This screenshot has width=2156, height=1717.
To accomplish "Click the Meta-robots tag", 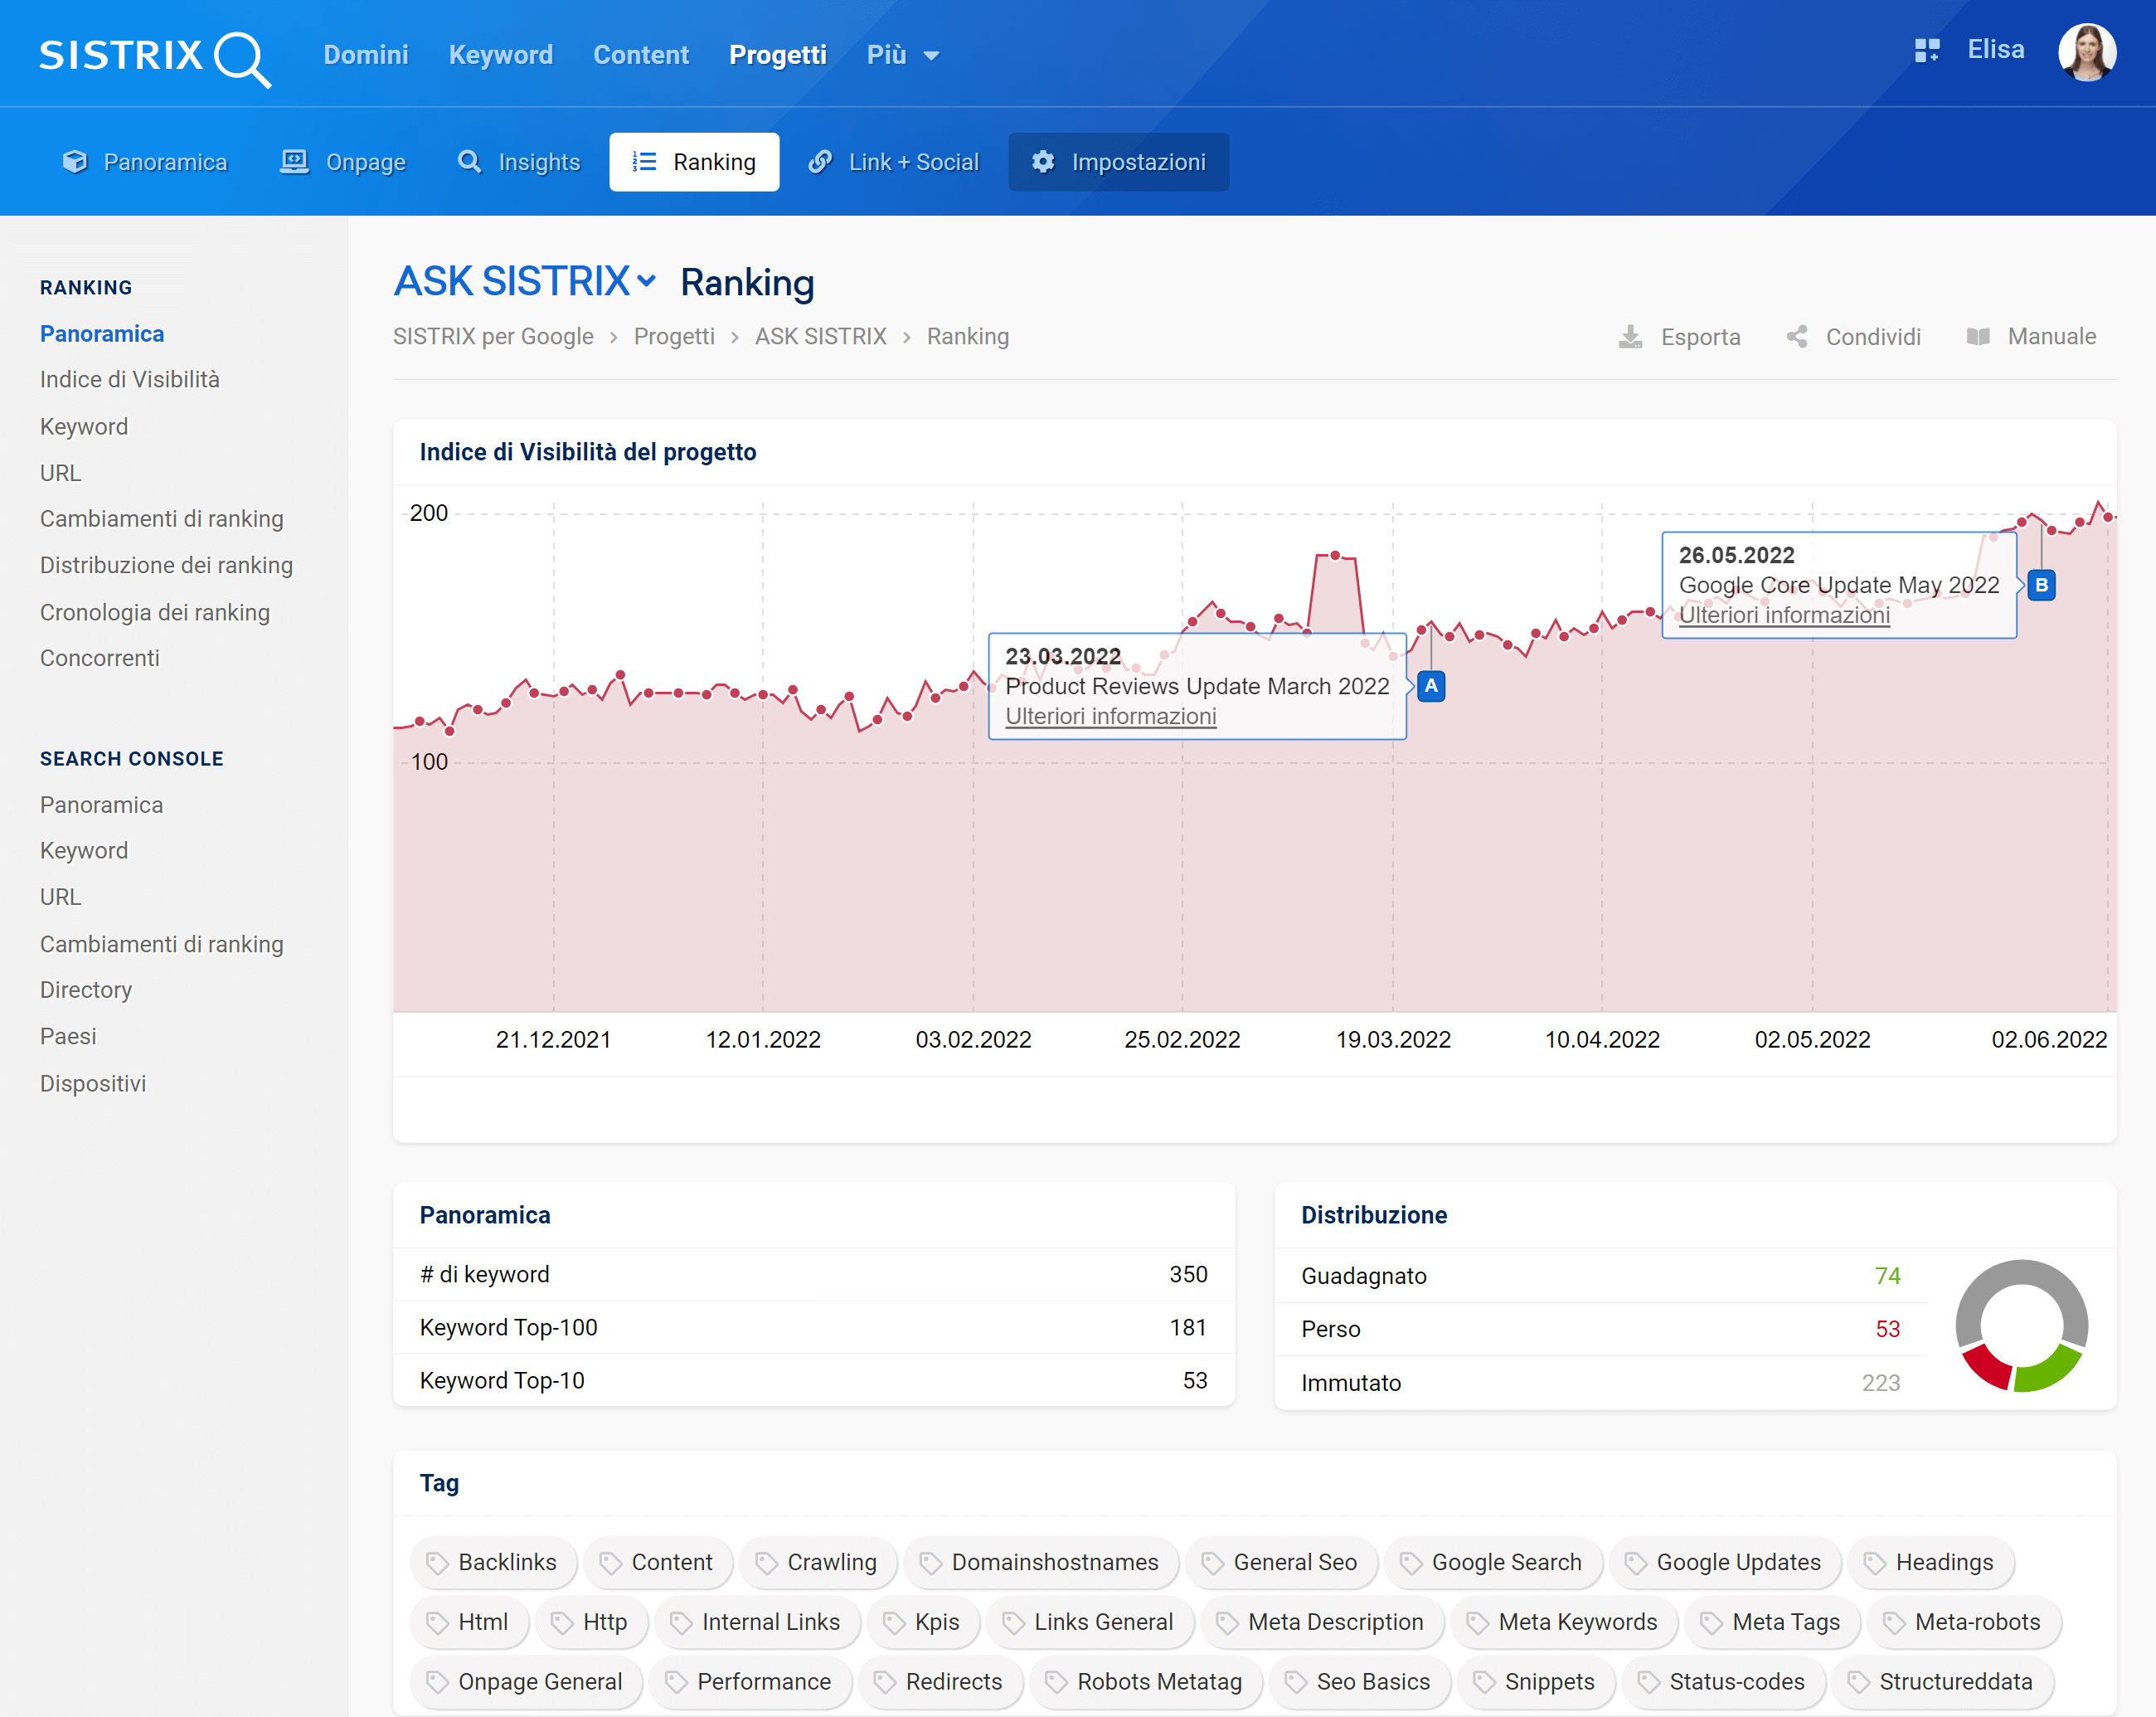I will tap(1963, 1622).
